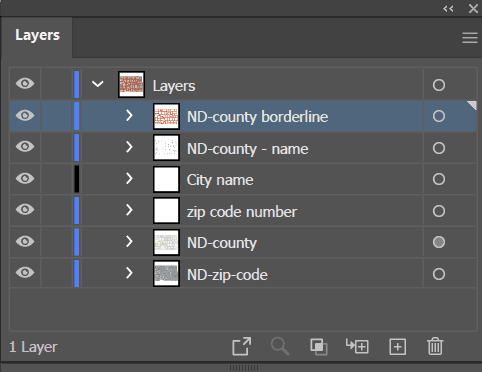
Task: Expand the ND-county borderline sublayer
Action: pyautogui.click(x=129, y=115)
